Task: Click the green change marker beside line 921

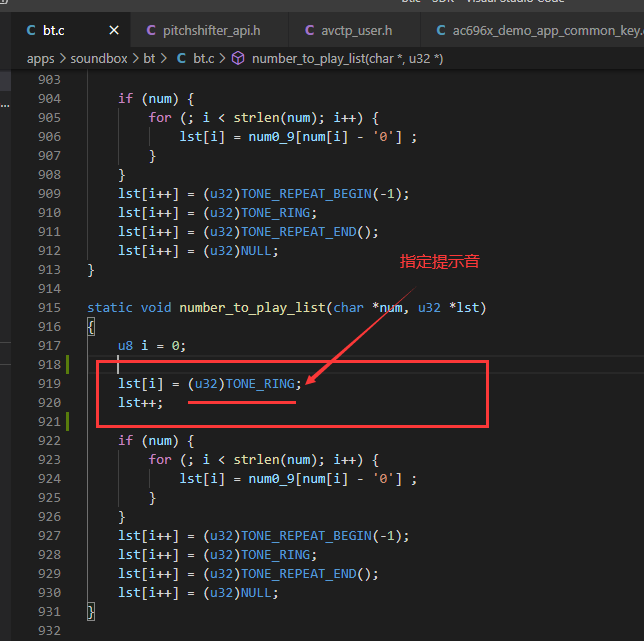Action: click(x=68, y=421)
